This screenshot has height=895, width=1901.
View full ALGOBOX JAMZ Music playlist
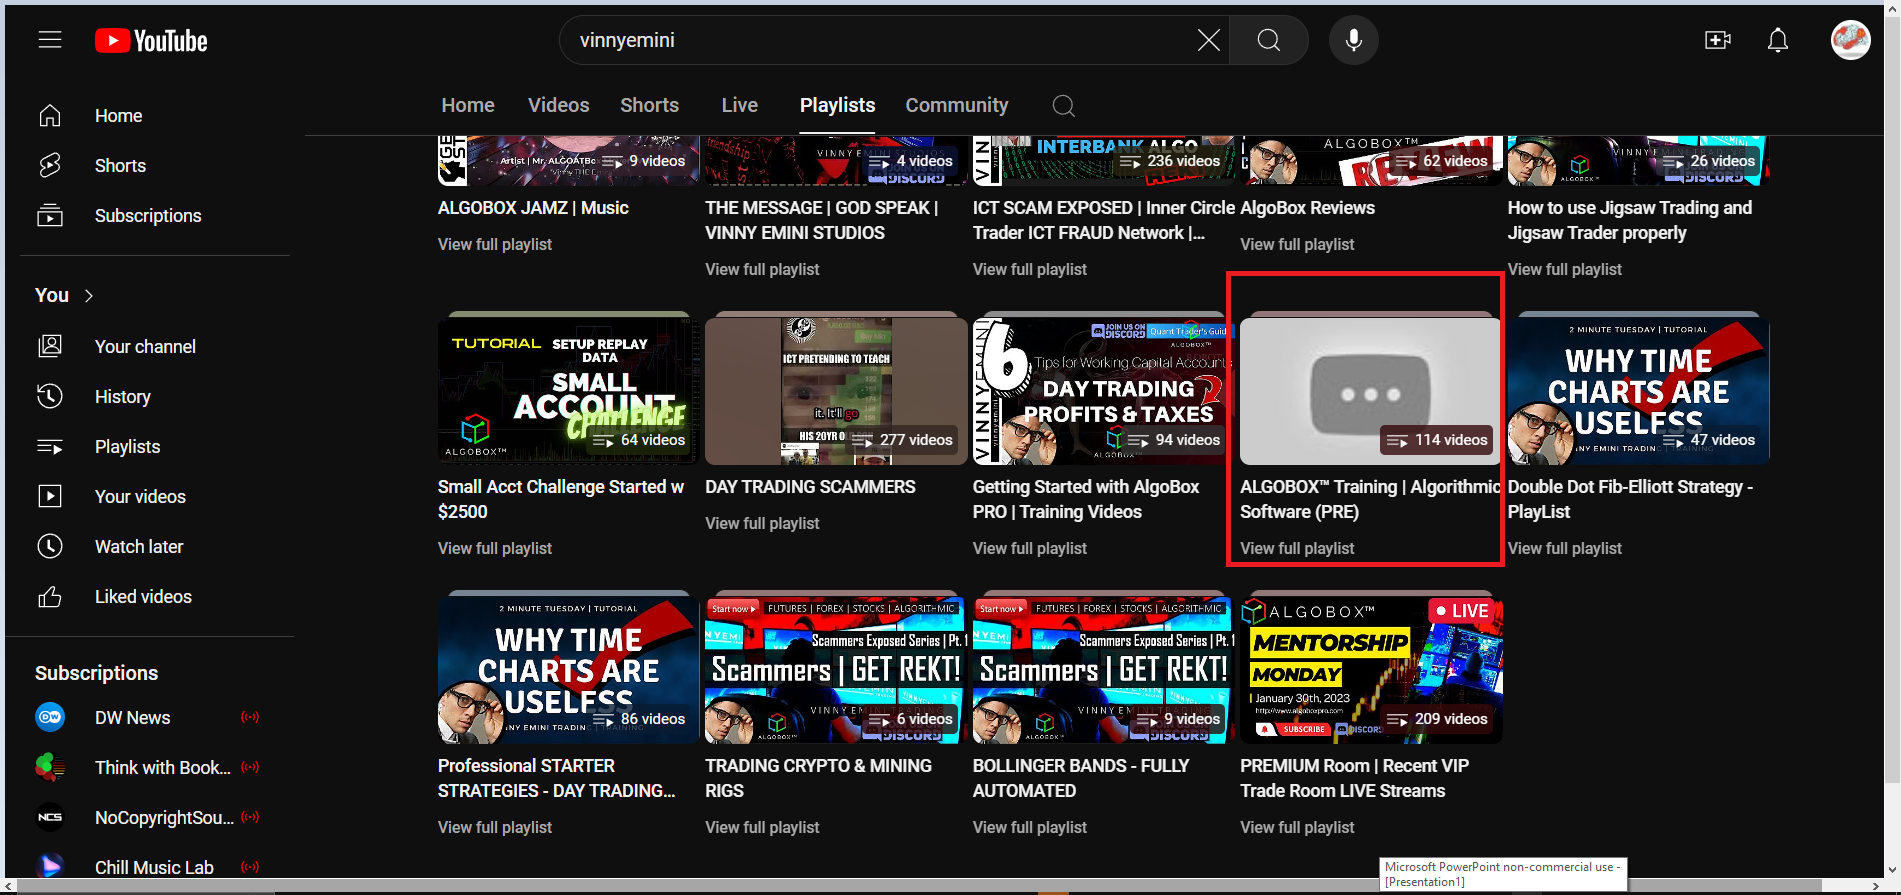[x=494, y=245]
